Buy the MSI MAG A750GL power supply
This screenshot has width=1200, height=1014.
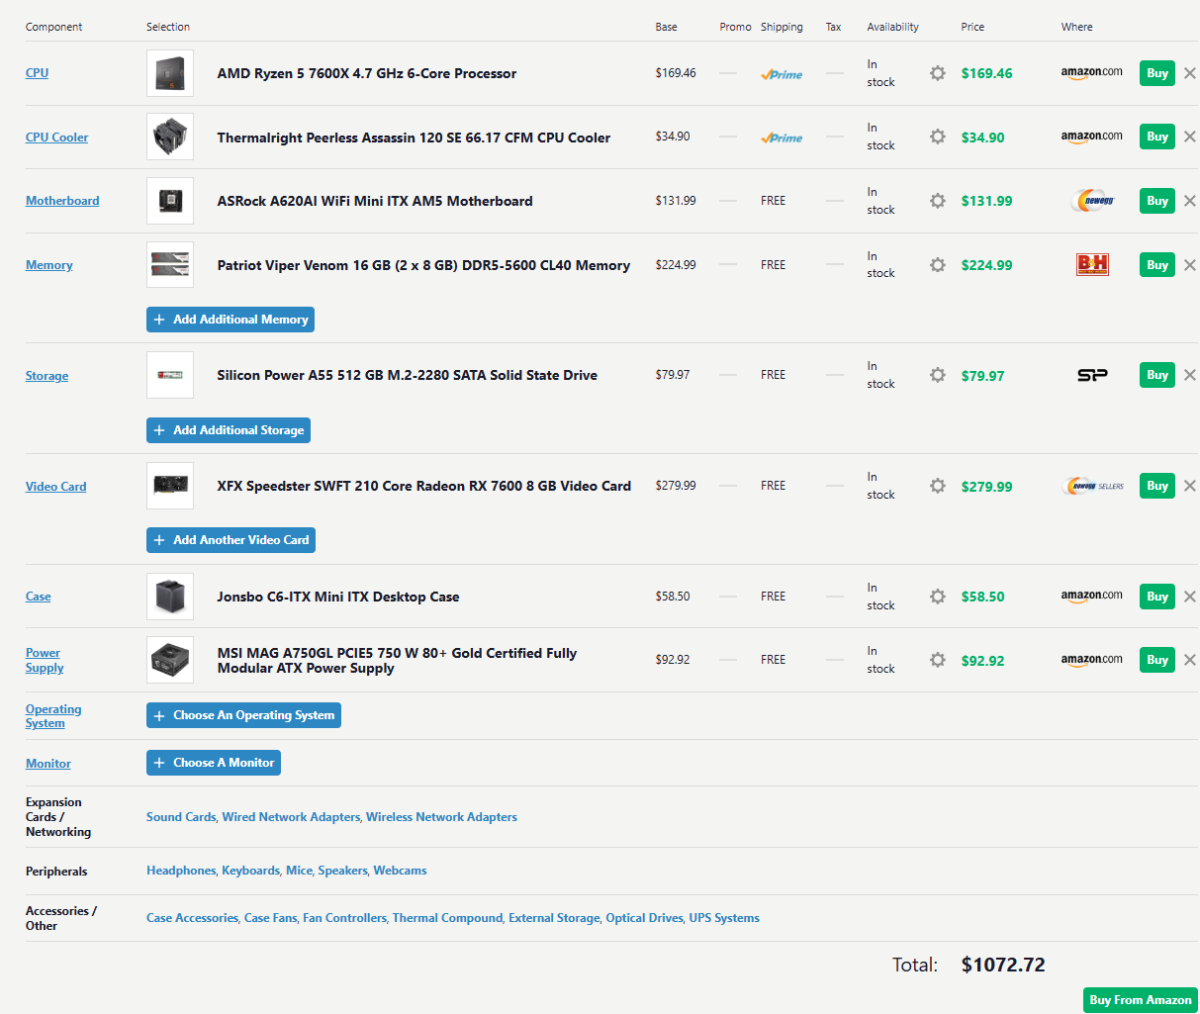1157,660
